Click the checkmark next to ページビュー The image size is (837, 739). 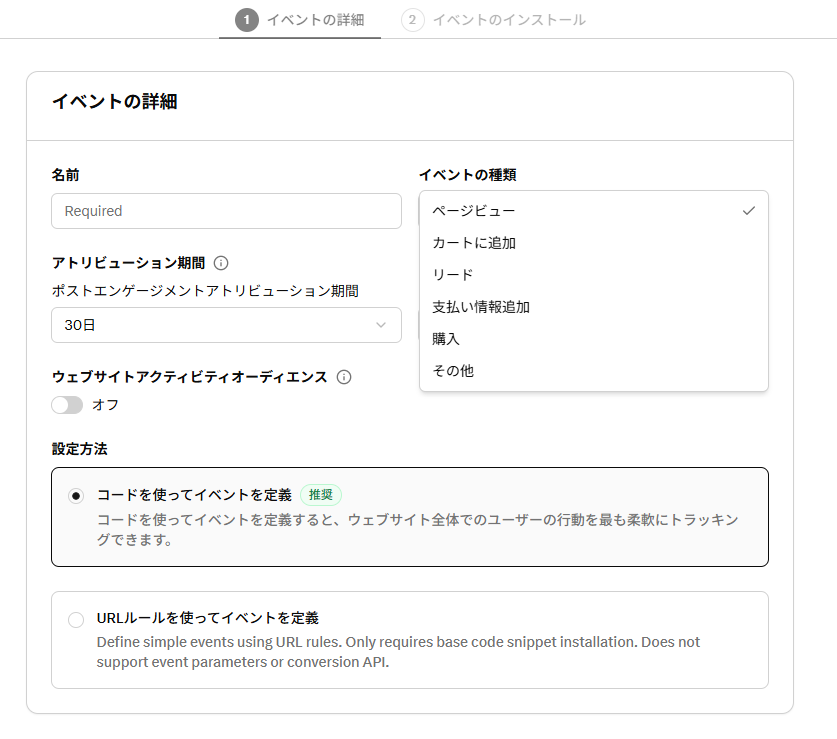coord(748,211)
